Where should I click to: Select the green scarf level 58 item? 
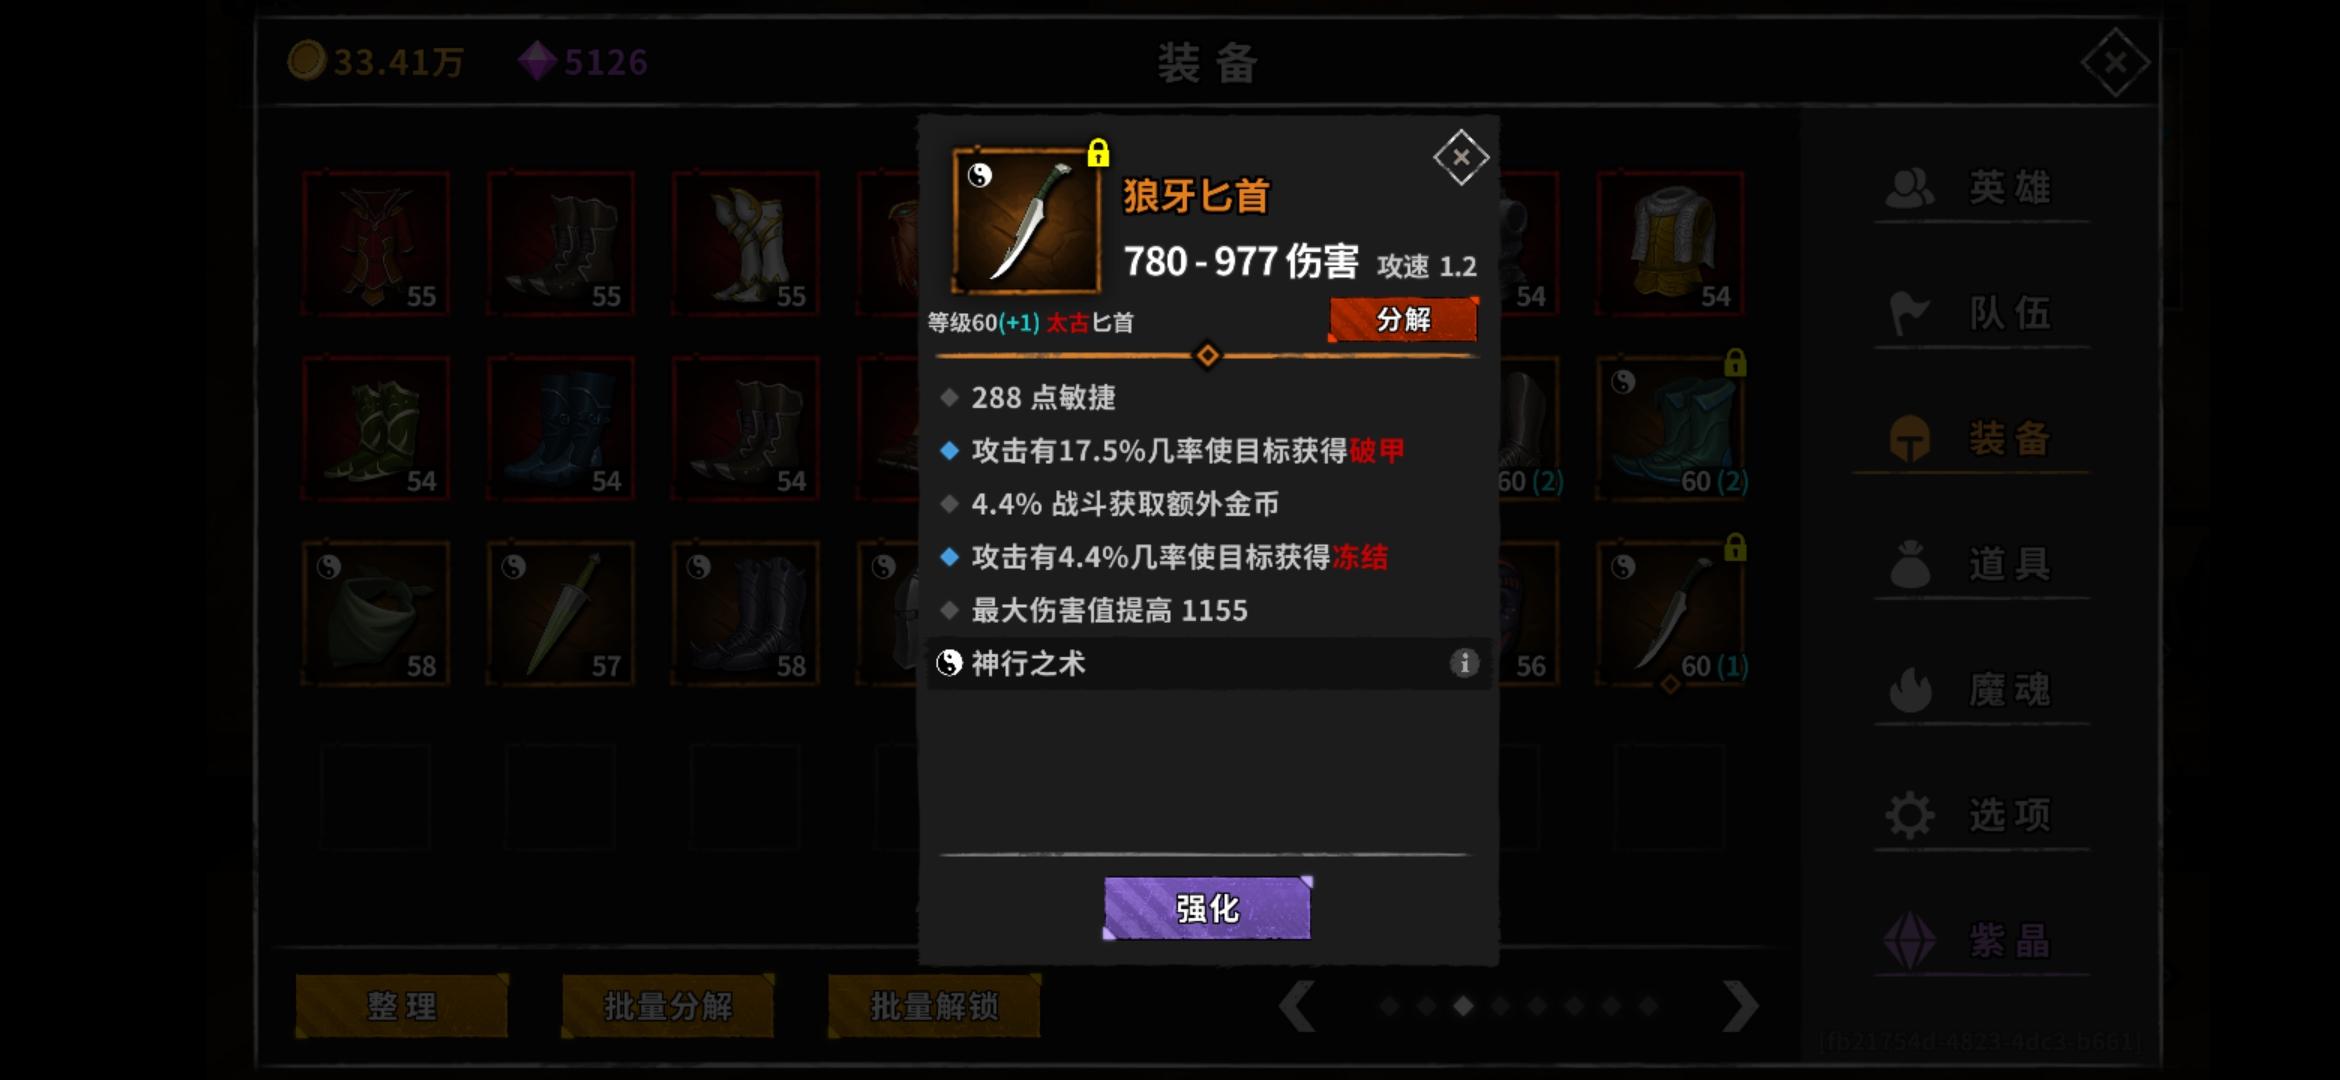point(375,614)
